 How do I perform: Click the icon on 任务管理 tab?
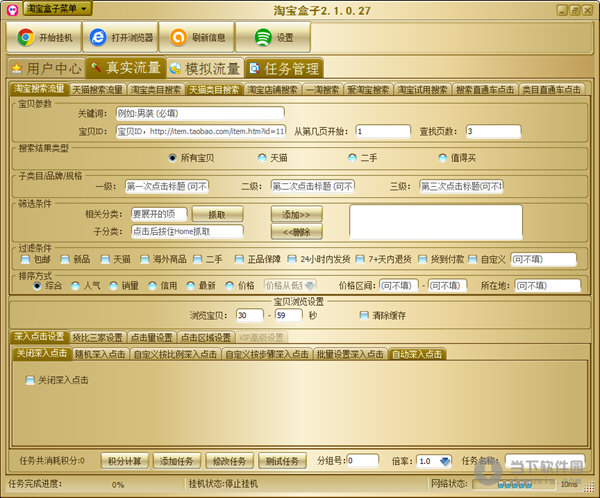click(254, 68)
